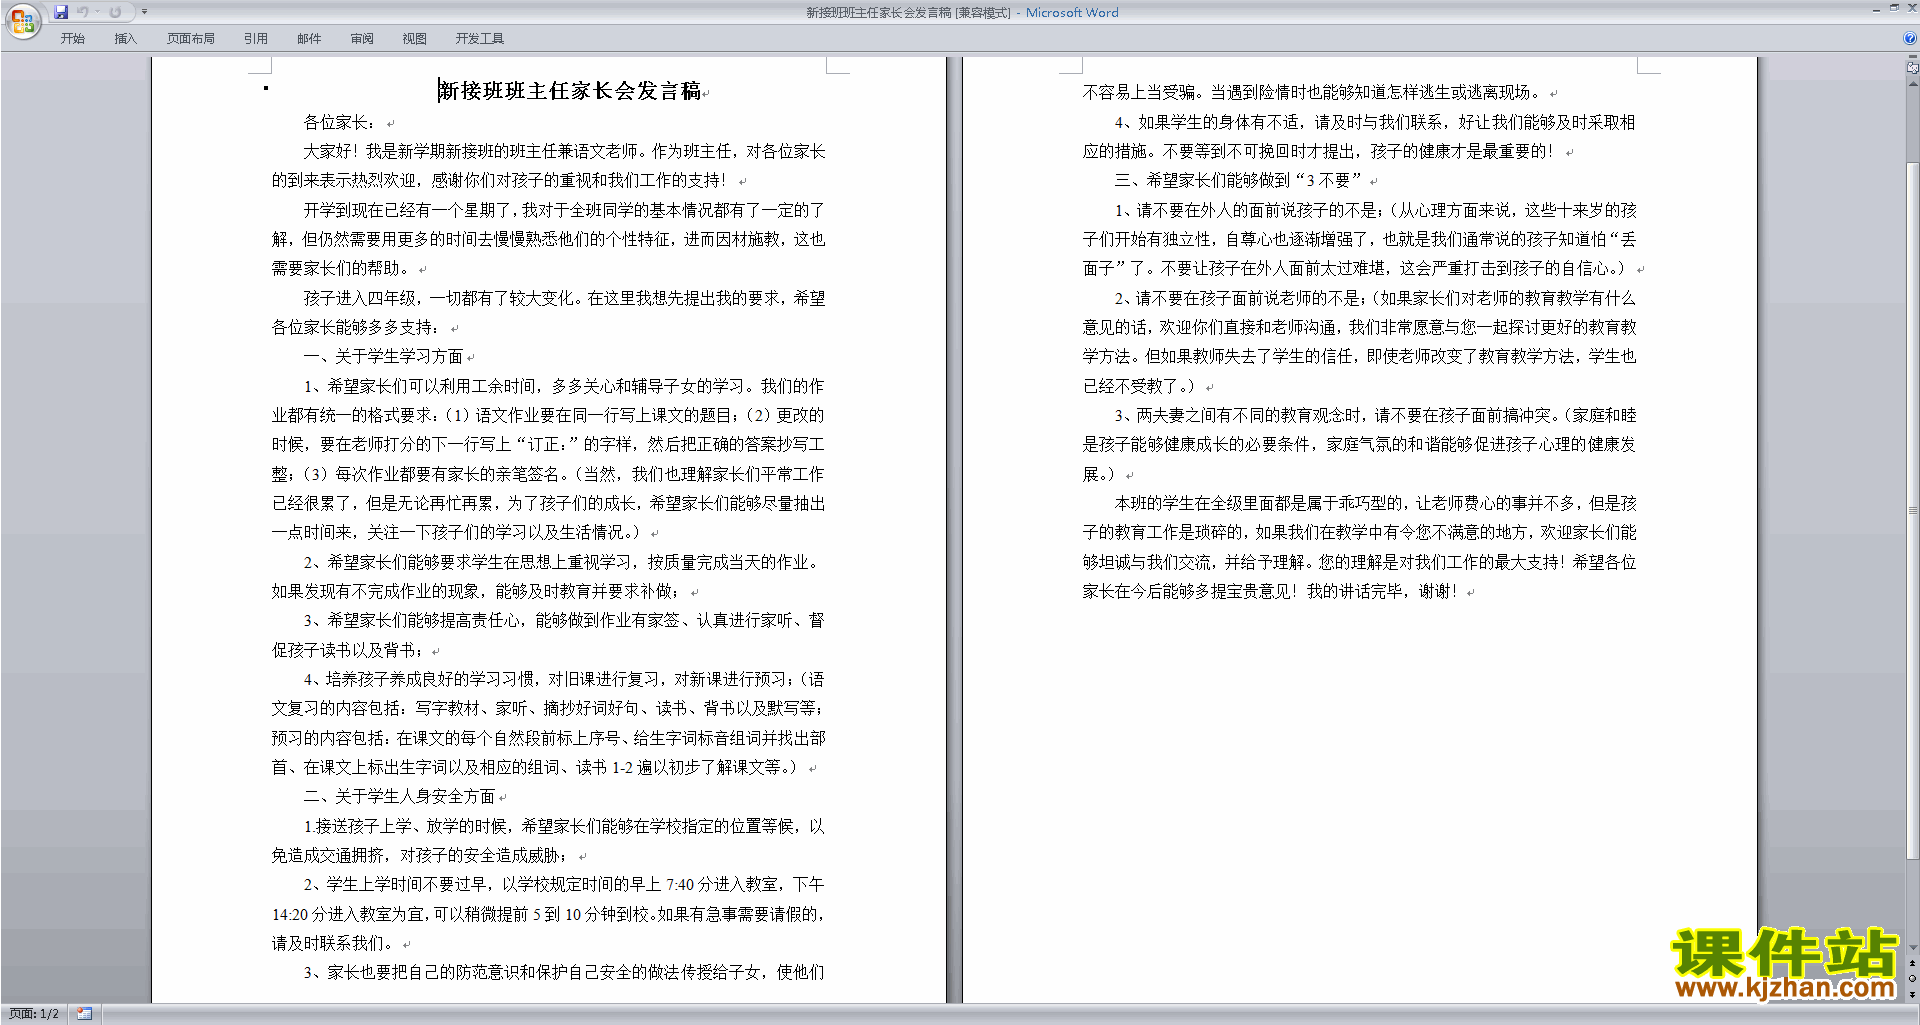The width and height of the screenshot is (1920, 1025).
Task: Close the Word window
Action: pos(1911,8)
